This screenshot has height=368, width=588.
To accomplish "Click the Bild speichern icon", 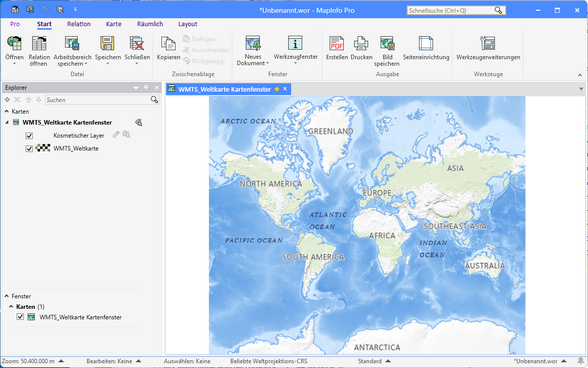I will point(387,43).
